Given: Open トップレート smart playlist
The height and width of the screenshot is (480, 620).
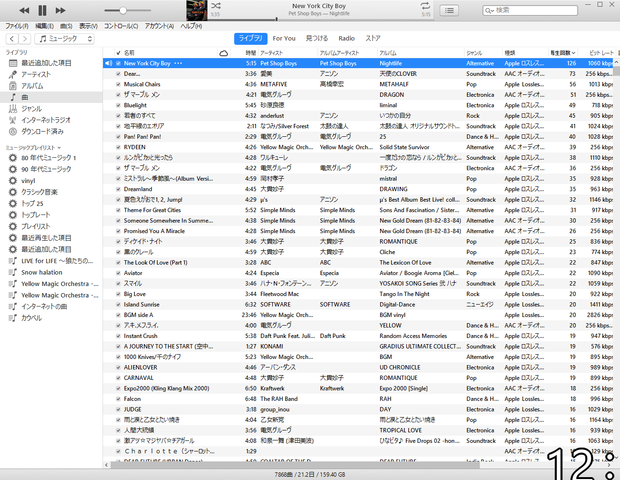Looking at the screenshot, I should pos(36,215).
